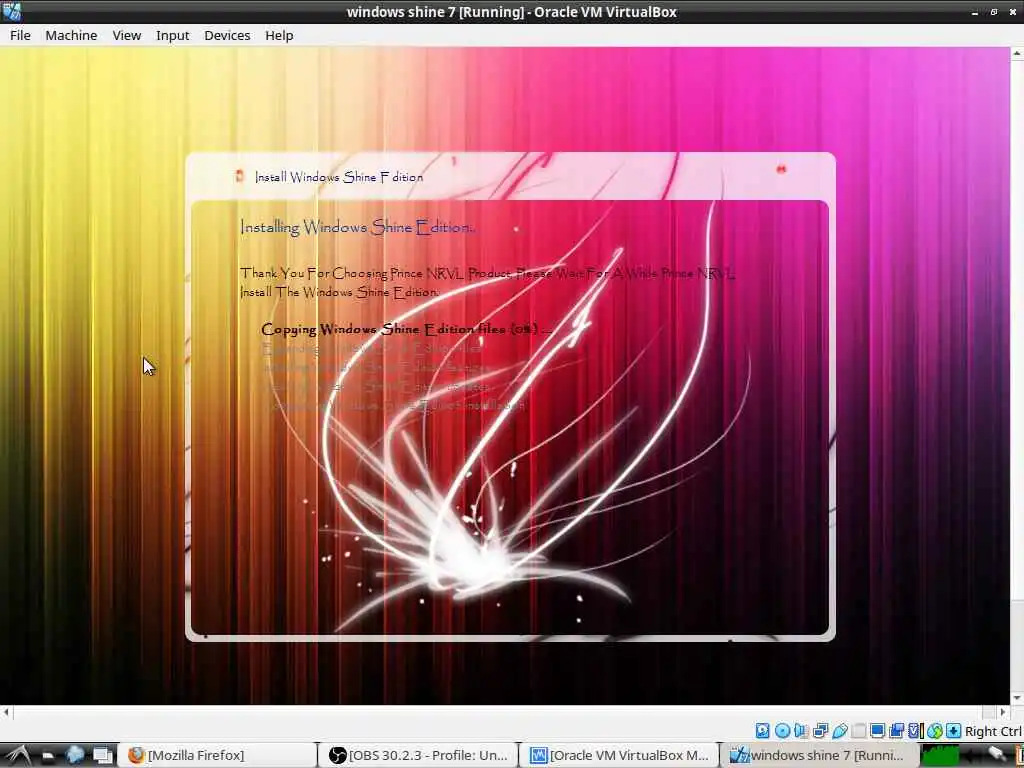1024x768 pixels.
Task: Click the green CPU usage monitor
Action: 940,756
